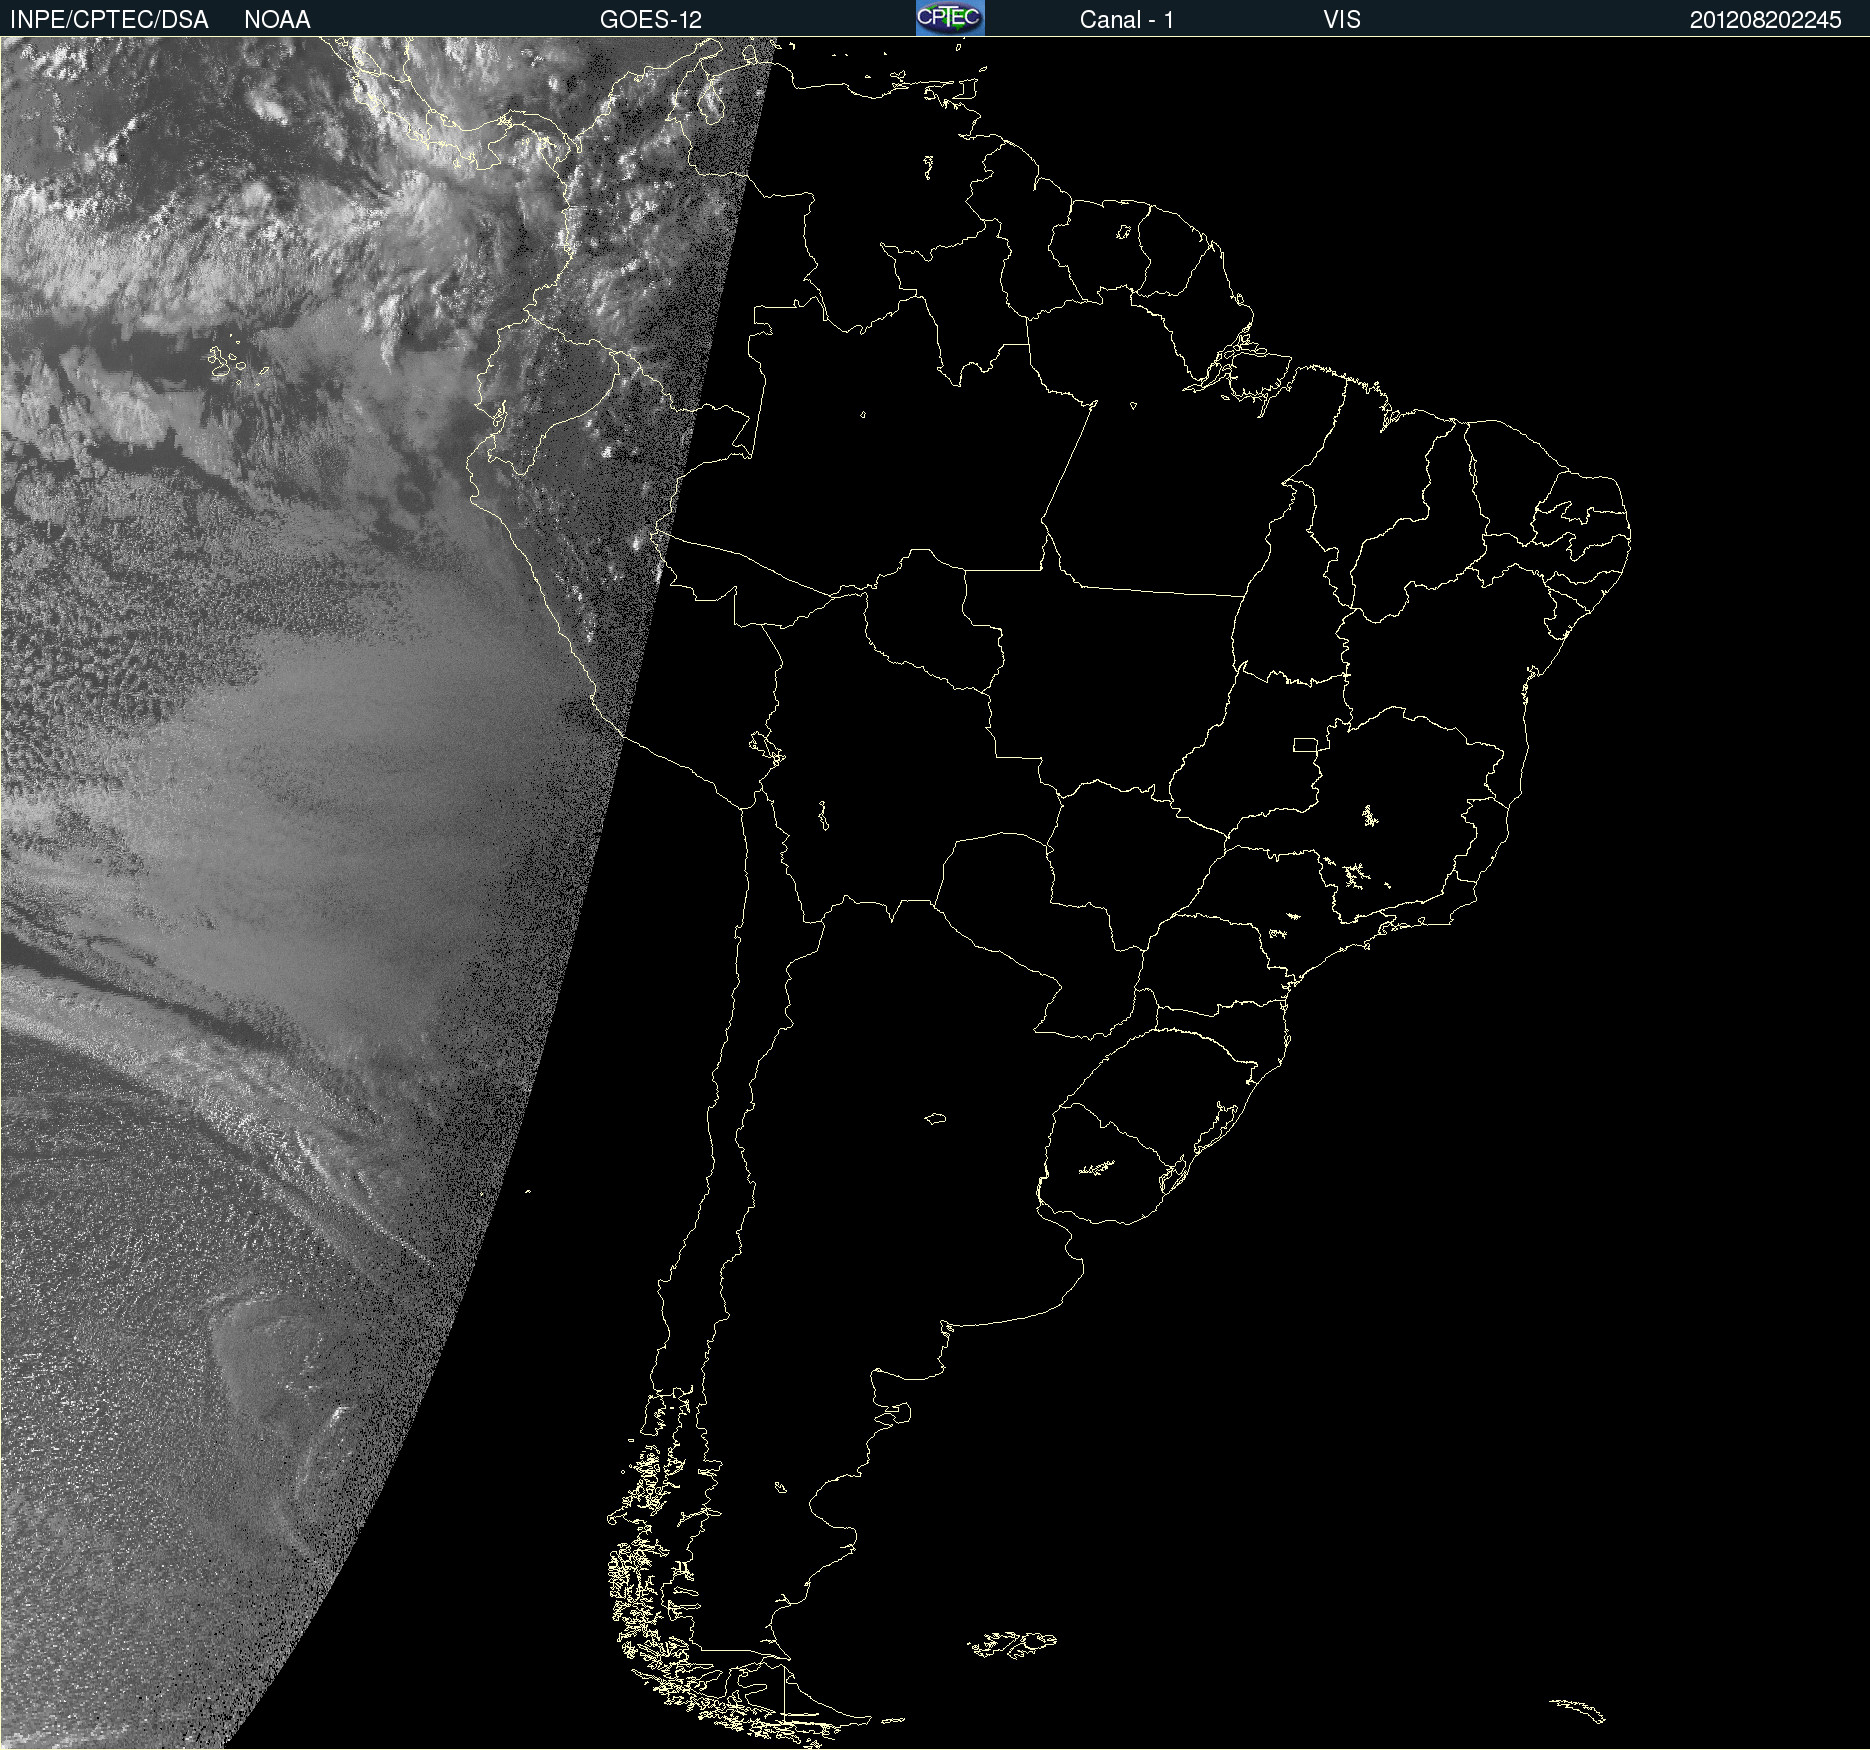Click the NOAA label in the header
Screen dimensions: 1870x1750
tap(277, 20)
